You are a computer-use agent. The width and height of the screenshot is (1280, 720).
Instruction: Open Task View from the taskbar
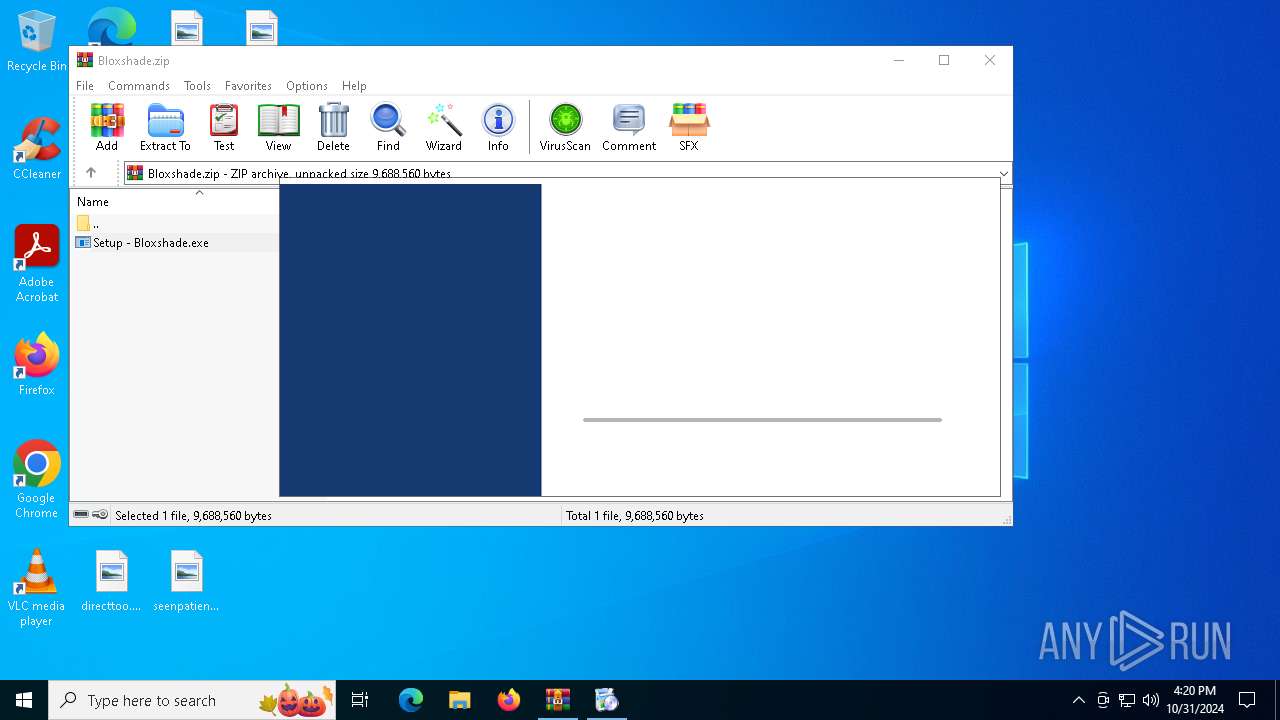(360, 700)
